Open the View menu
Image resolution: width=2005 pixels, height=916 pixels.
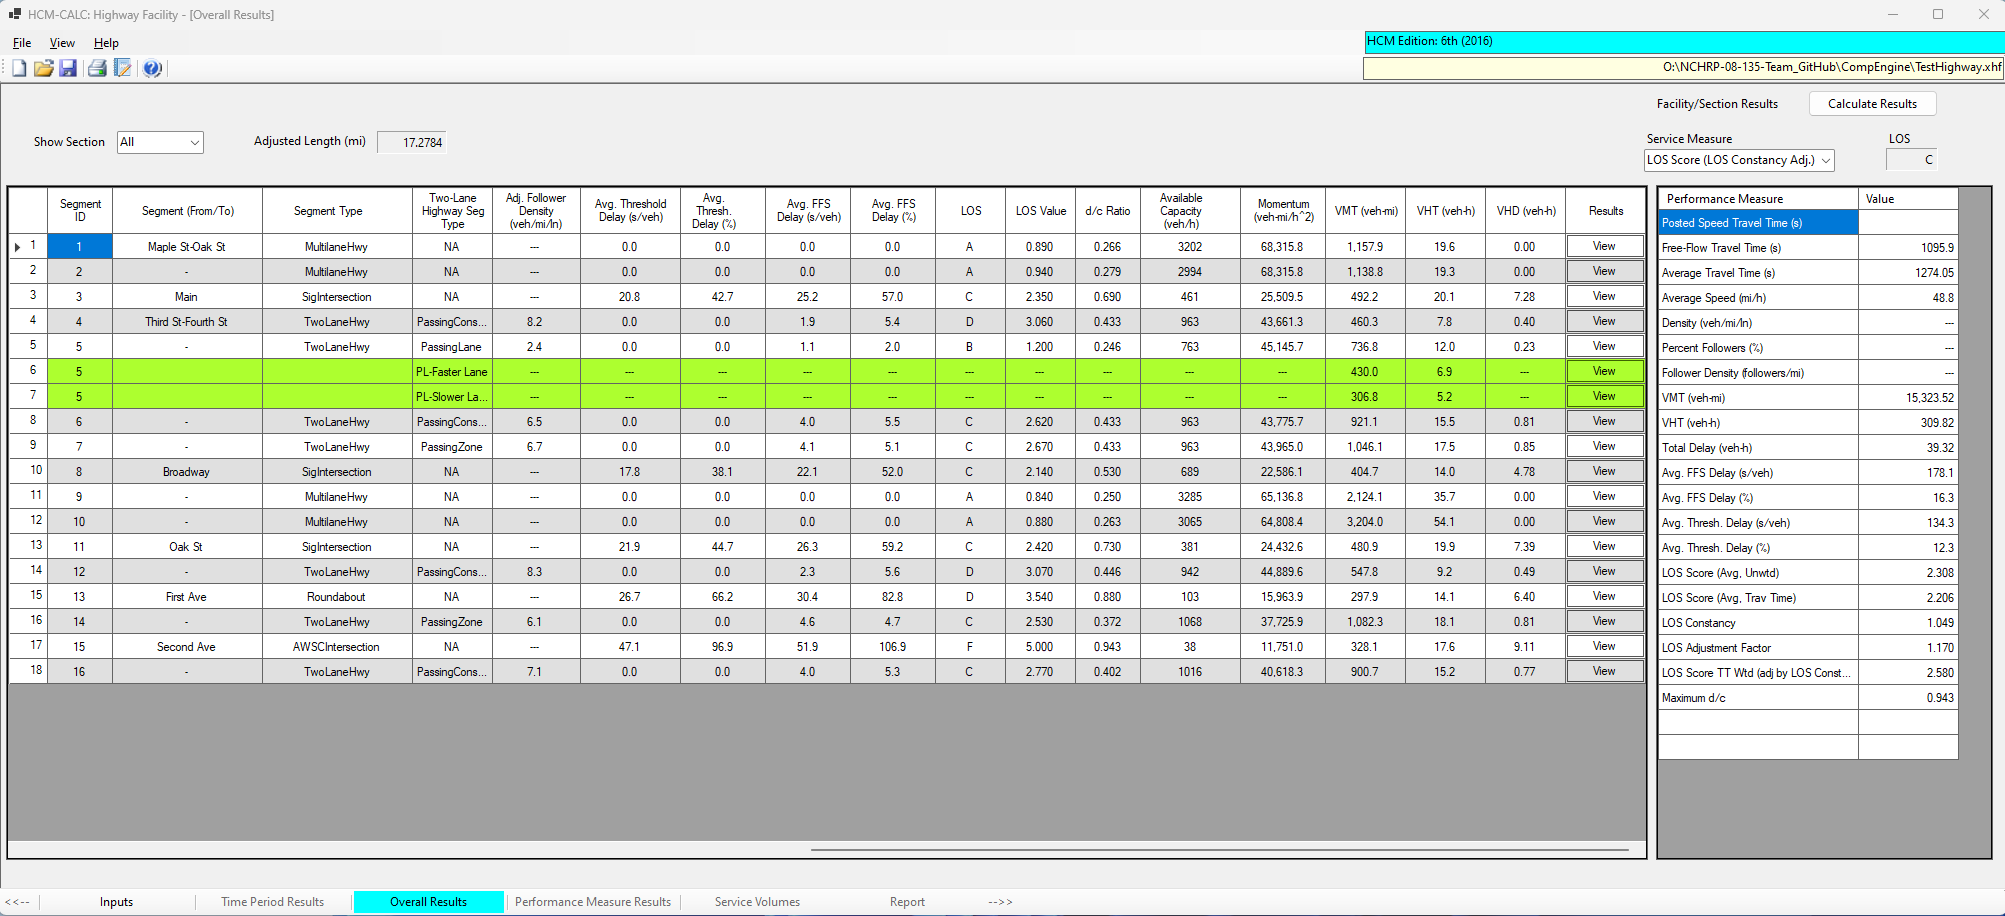click(62, 43)
